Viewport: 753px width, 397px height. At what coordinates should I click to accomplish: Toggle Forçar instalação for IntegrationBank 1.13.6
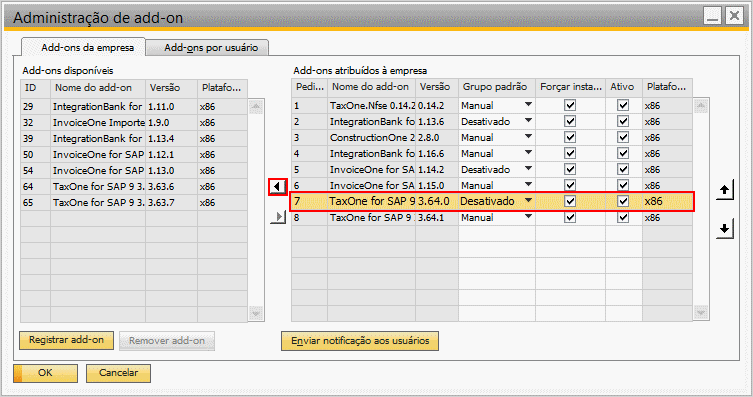[570, 121]
